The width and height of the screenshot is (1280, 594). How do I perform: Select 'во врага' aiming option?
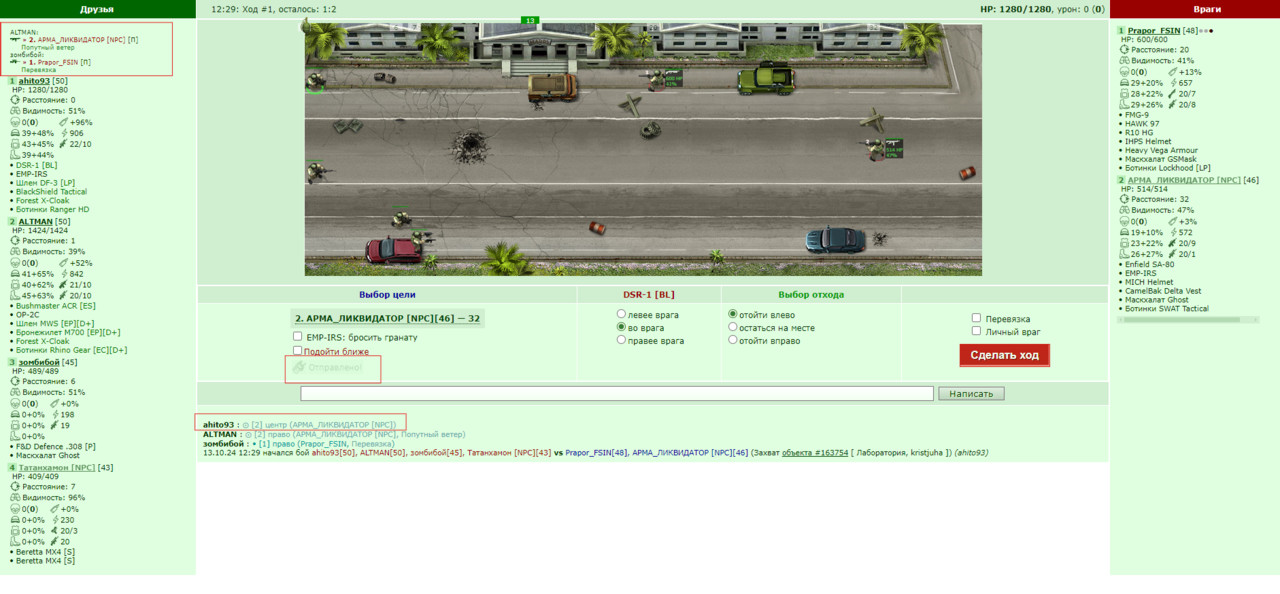click(621, 327)
